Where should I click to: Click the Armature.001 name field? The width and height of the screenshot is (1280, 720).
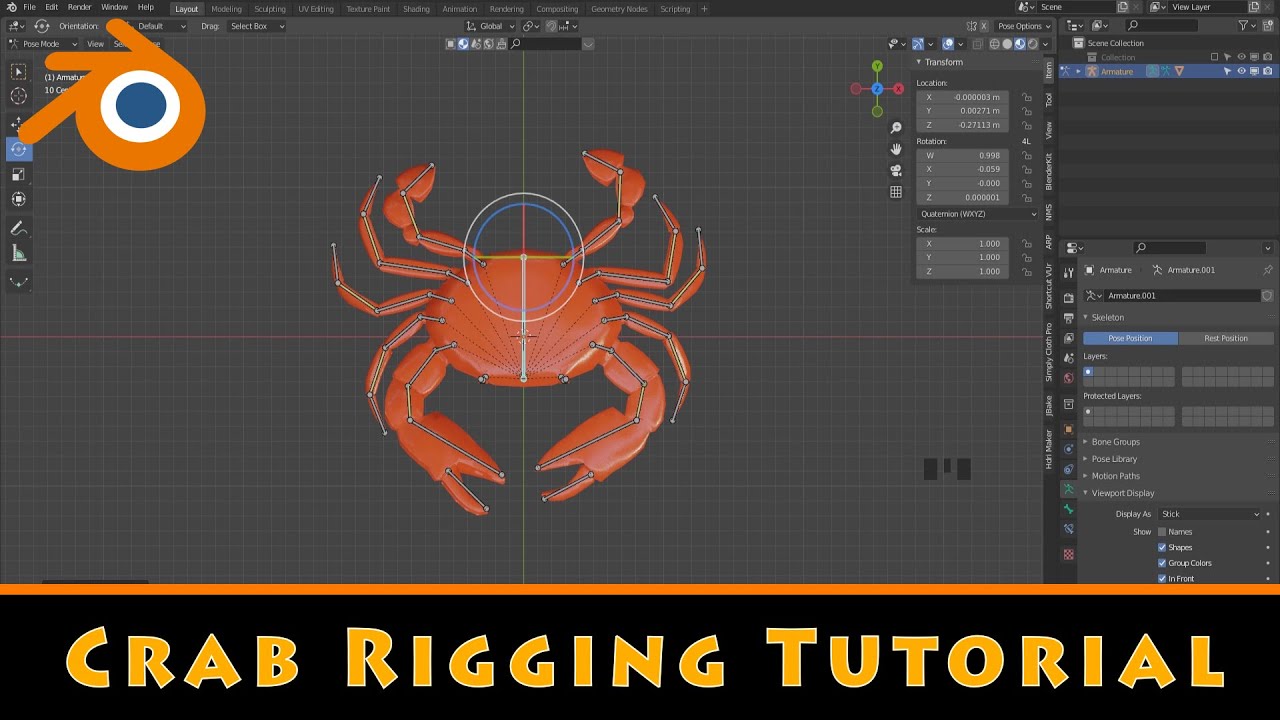[x=1180, y=296]
